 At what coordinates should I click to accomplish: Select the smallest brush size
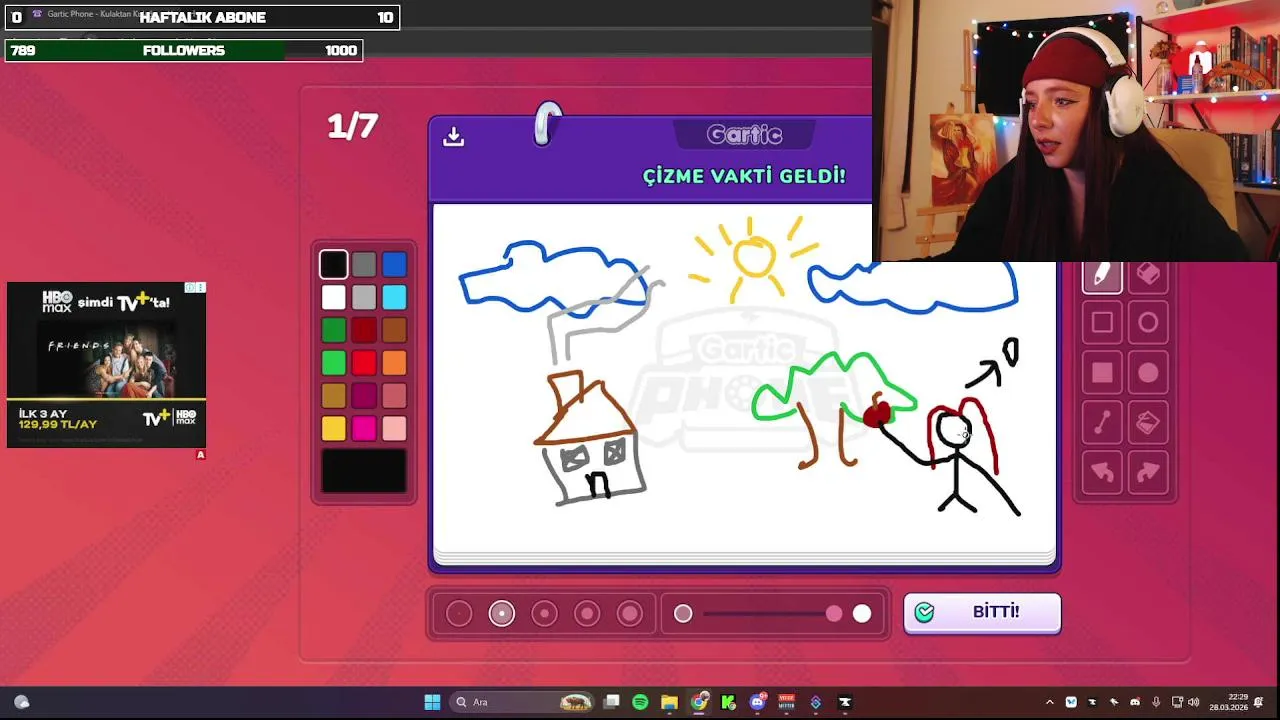459,613
